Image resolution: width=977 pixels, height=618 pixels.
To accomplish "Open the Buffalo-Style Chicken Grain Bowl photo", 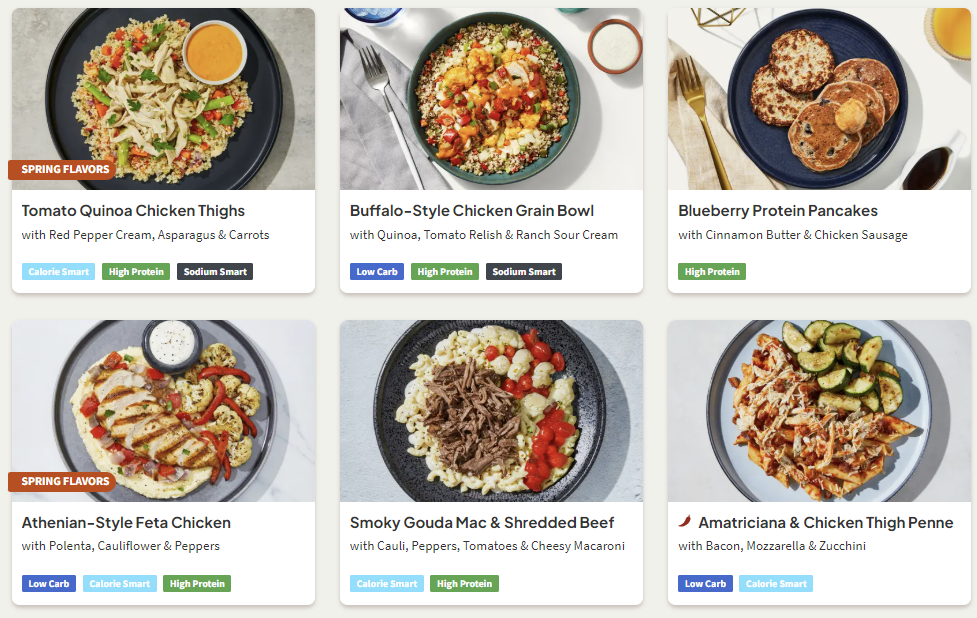I will coord(491,99).
